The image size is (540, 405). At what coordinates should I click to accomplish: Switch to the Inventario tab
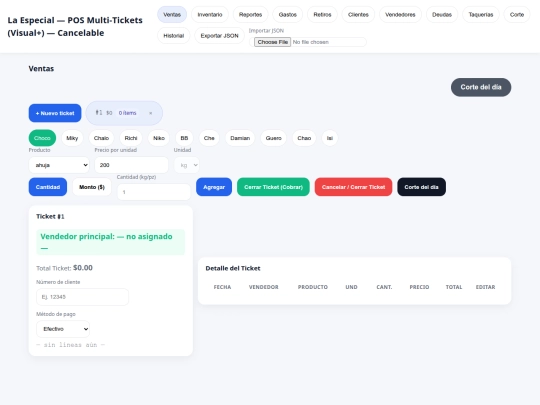coord(210,14)
